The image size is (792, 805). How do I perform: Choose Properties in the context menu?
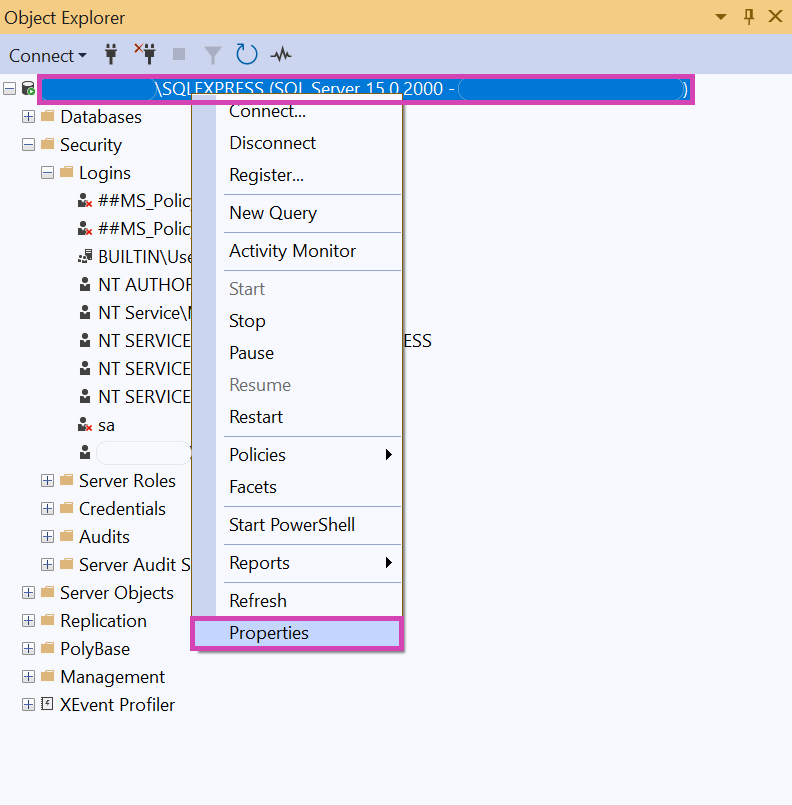pos(297,633)
